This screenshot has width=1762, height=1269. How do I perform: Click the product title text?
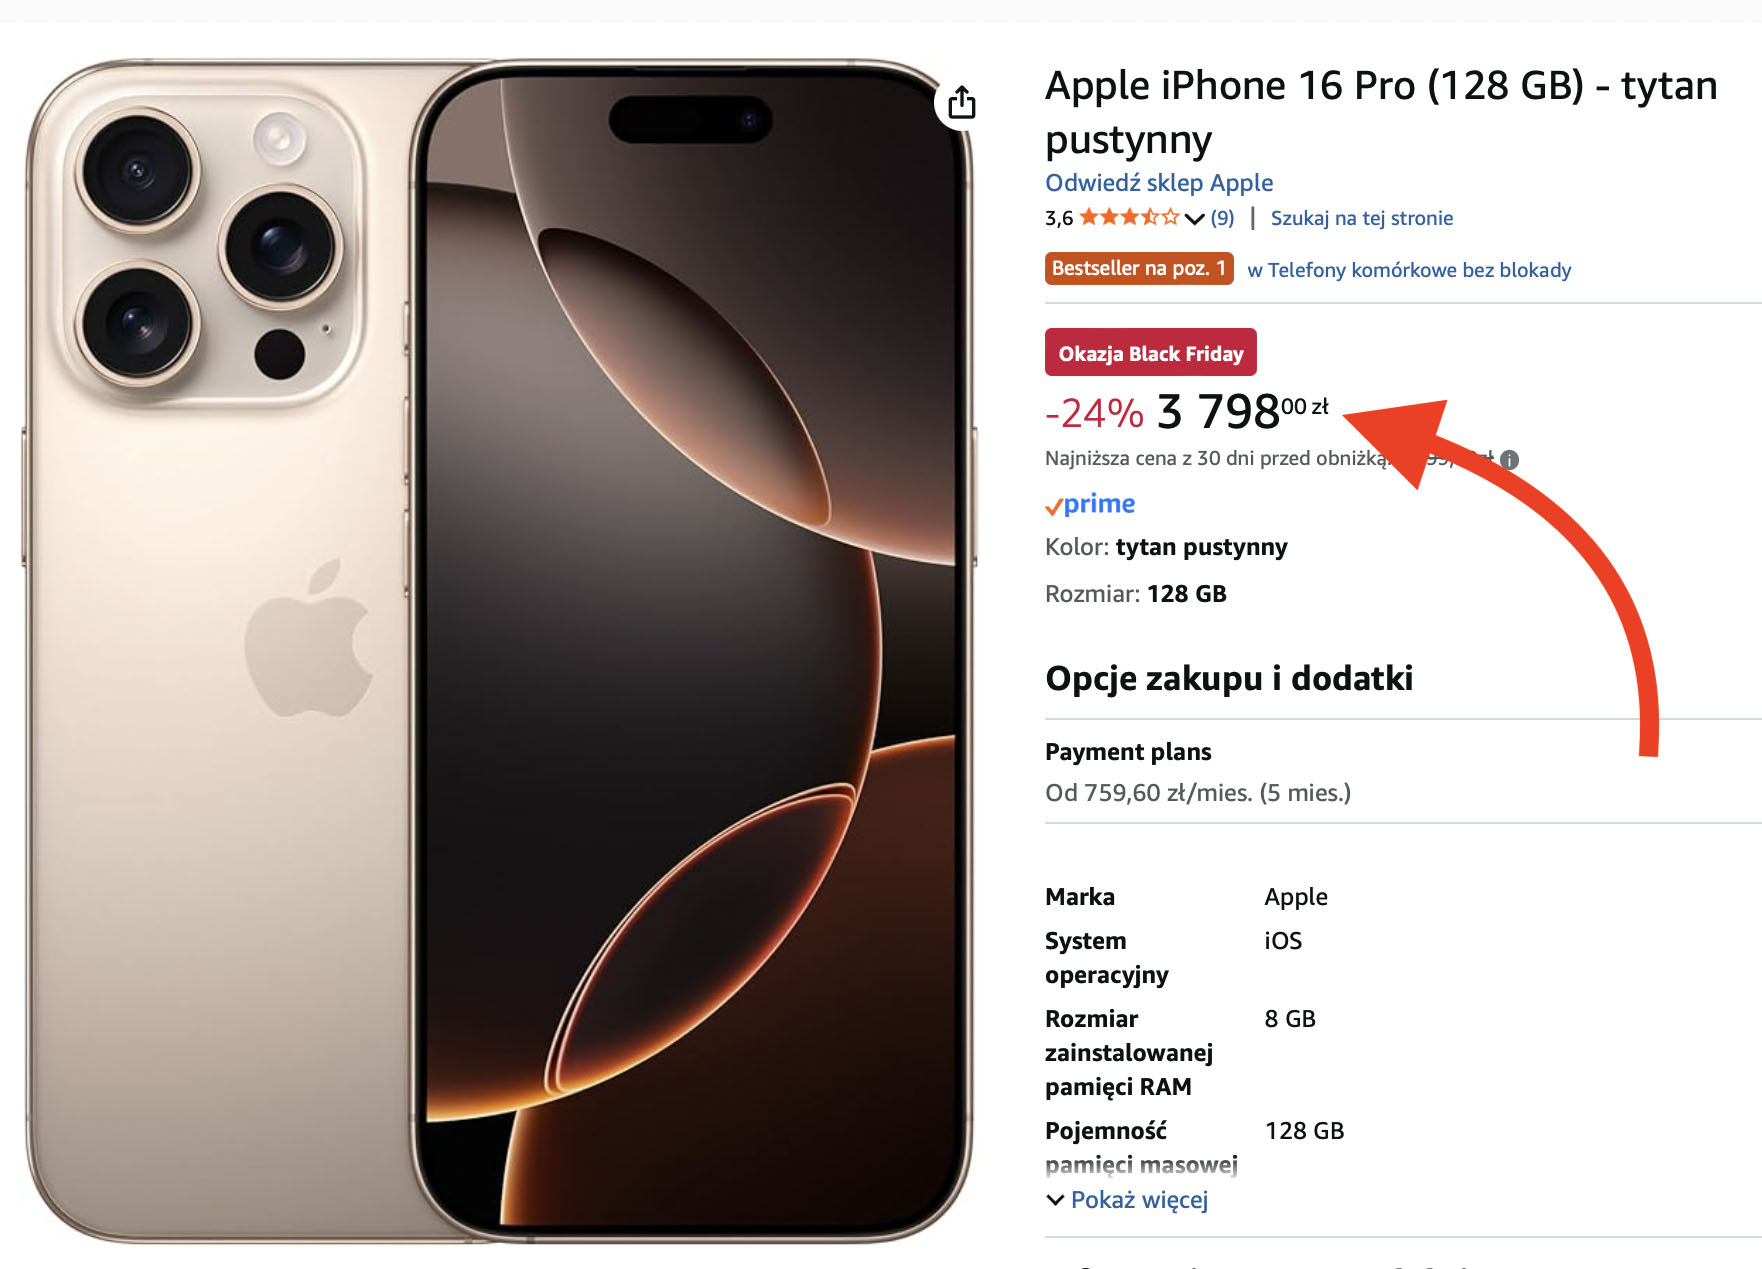pyautogui.click(x=1381, y=112)
